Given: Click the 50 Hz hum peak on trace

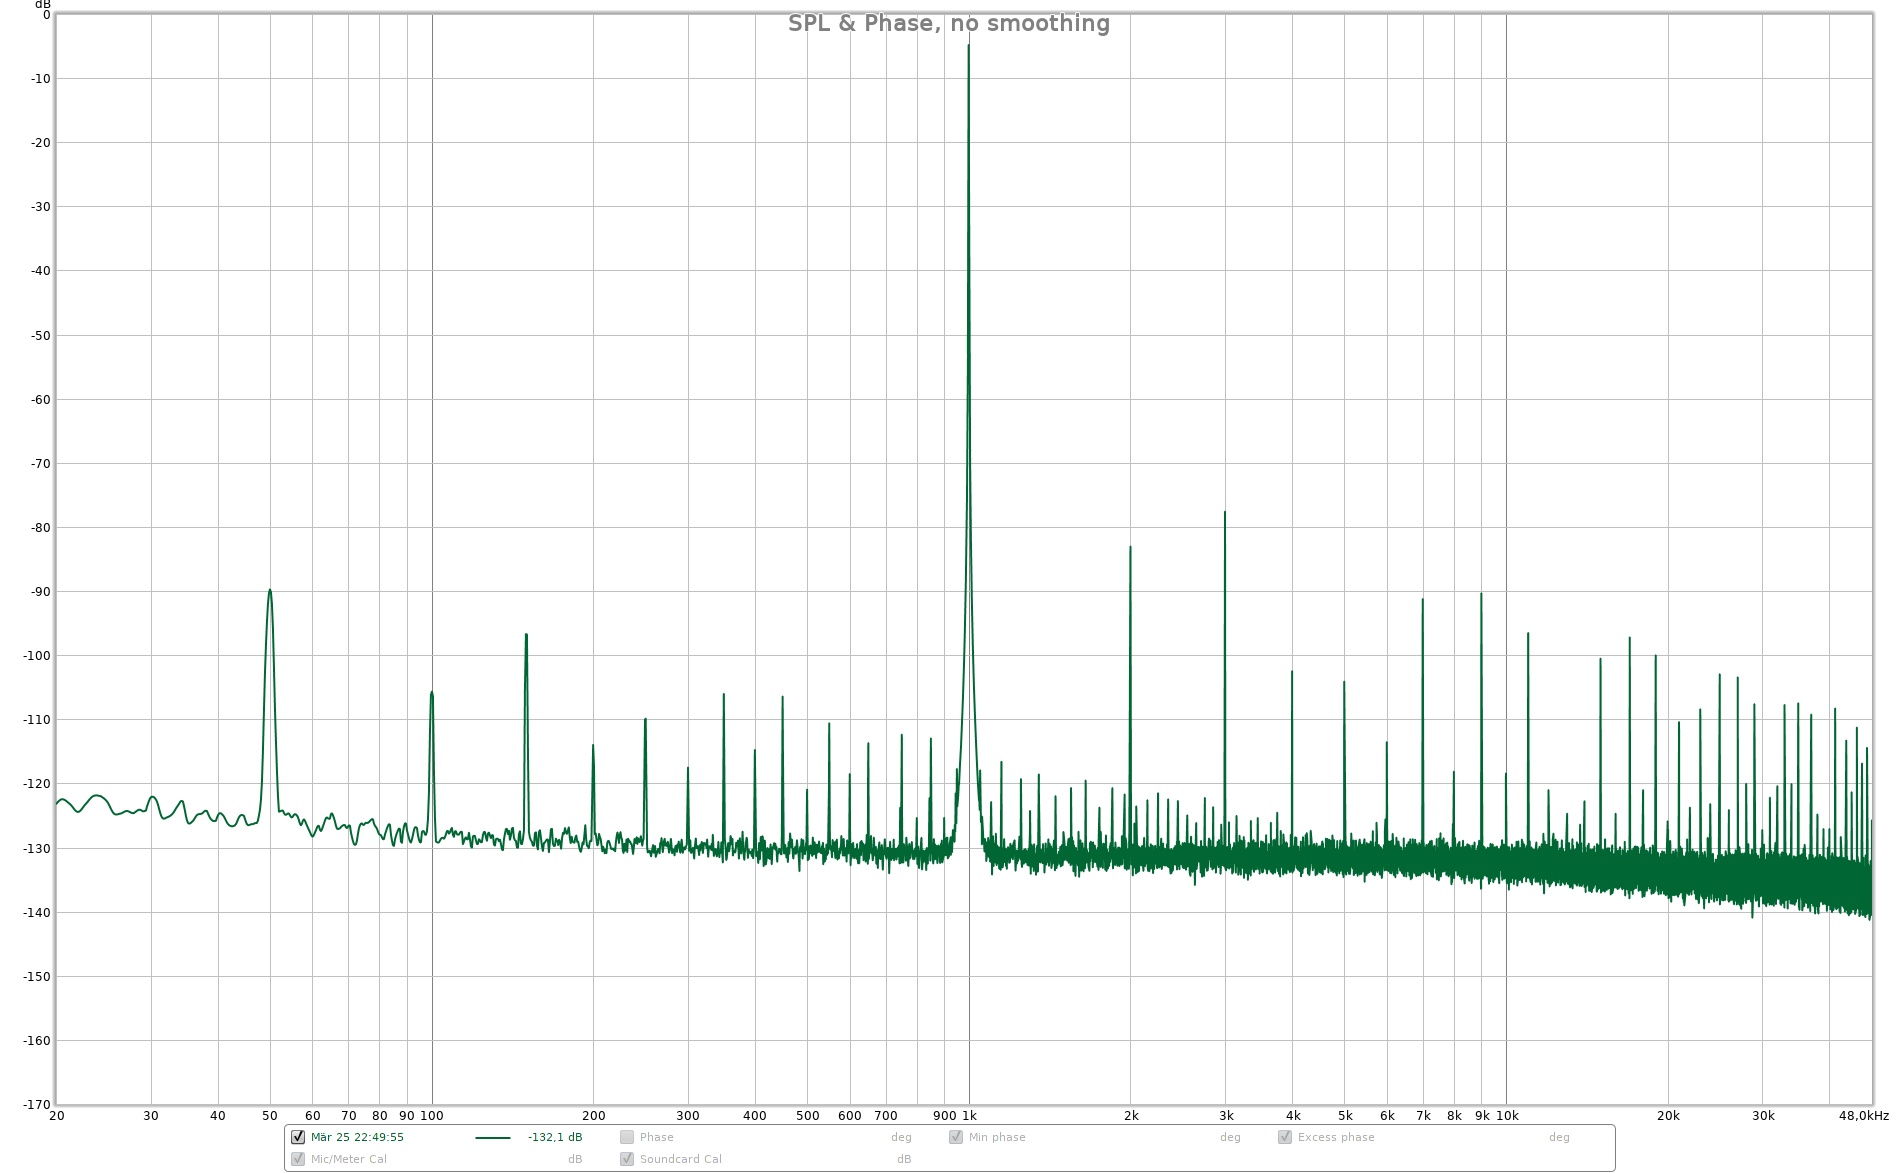Looking at the screenshot, I should (x=270, y=590).
